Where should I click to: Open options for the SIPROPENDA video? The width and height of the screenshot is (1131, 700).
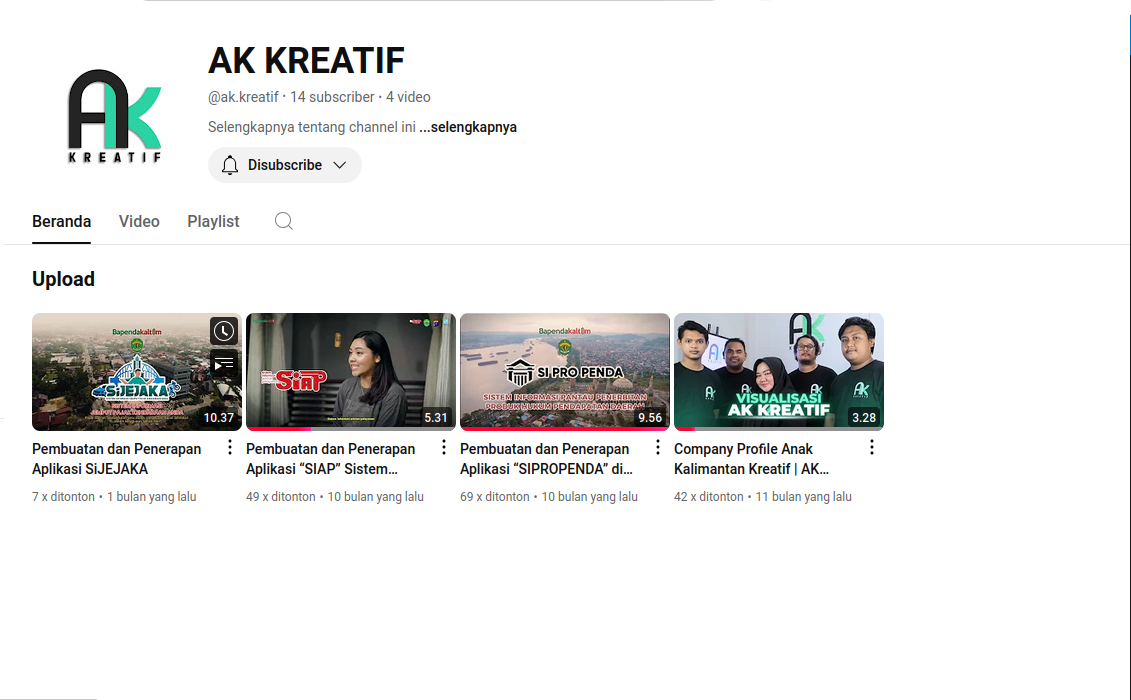[657, 446]
